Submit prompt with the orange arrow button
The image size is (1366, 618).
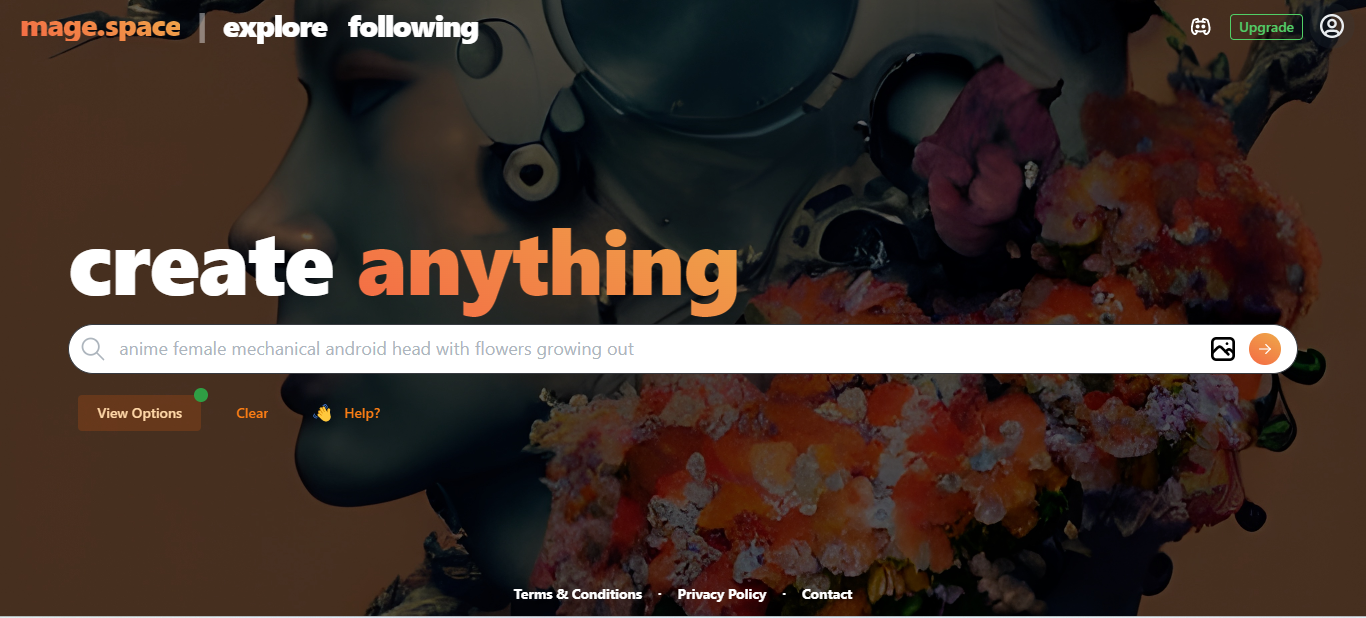(1265, 349)
